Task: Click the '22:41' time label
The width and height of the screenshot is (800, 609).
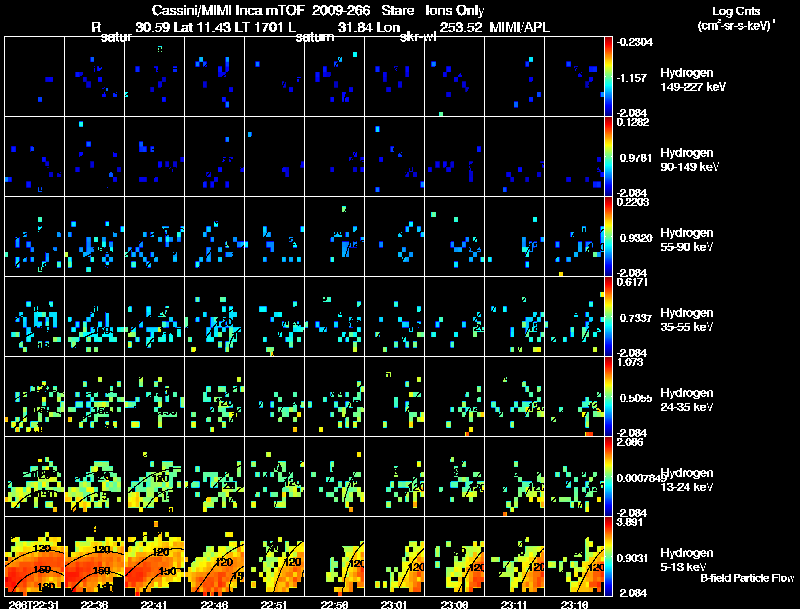Action: point(154,604)
